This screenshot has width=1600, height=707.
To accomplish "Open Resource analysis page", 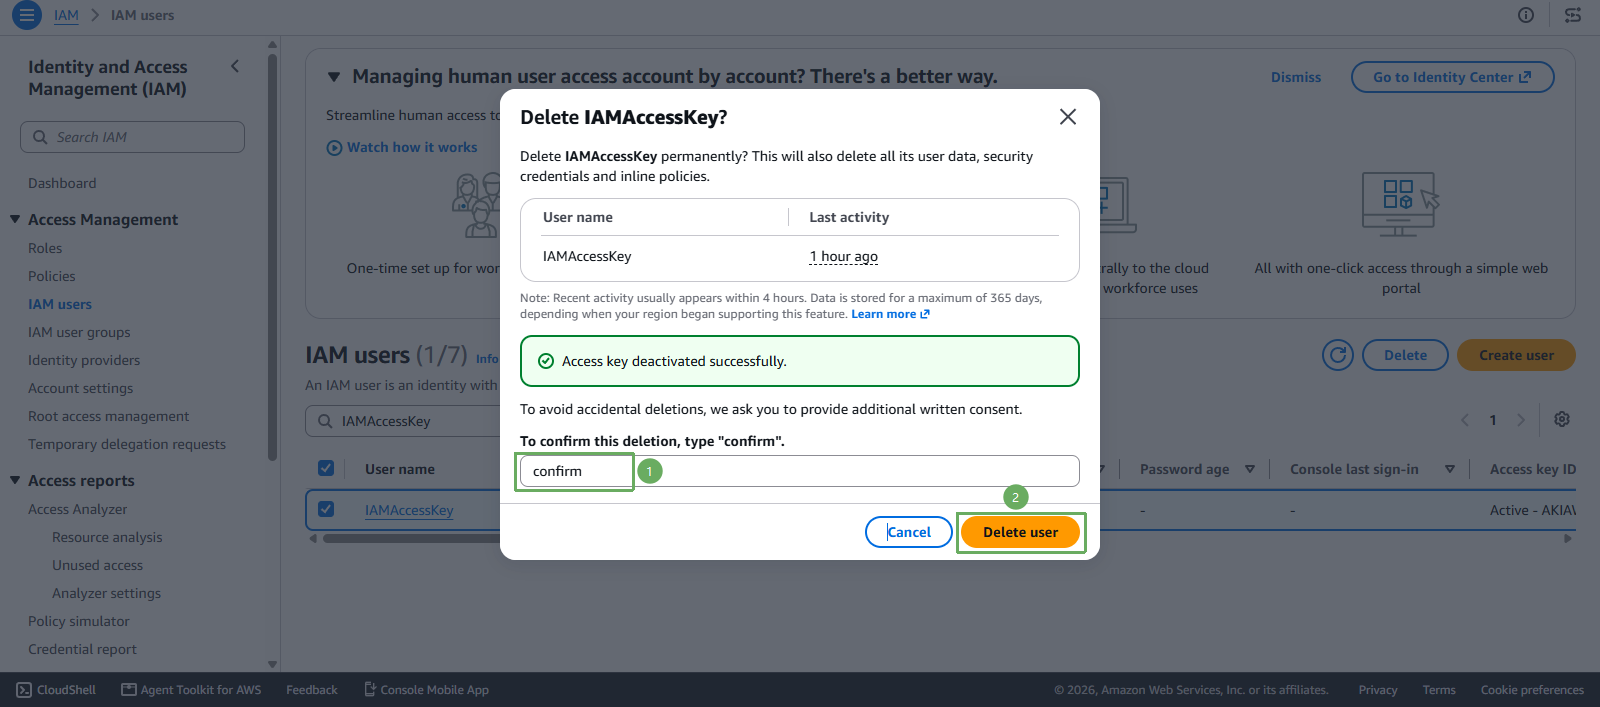I will [107, 537].
